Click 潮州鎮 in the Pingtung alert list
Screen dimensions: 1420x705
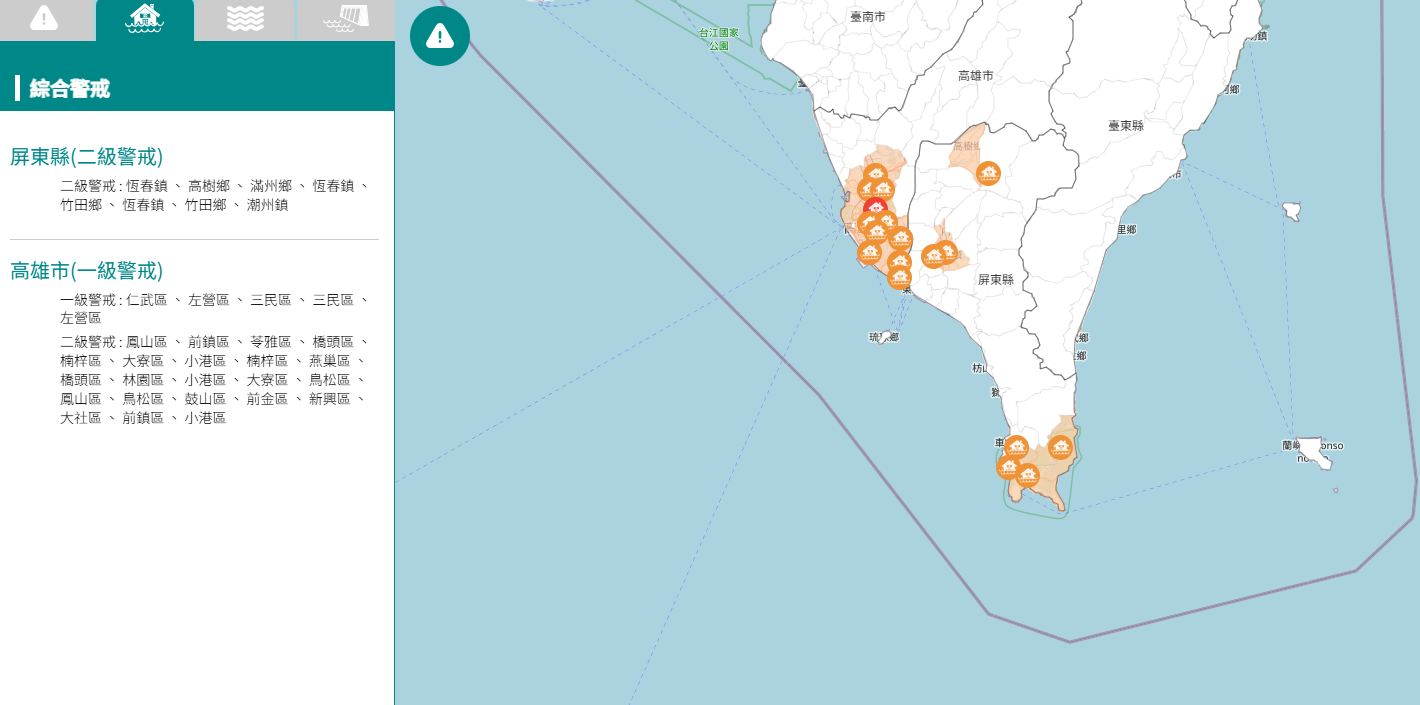coord(267,205)
